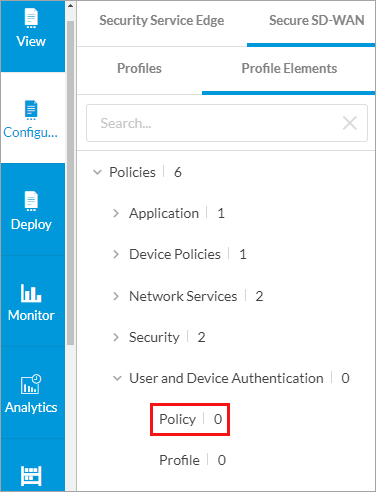Expand the Application policies node

[116, 213]
